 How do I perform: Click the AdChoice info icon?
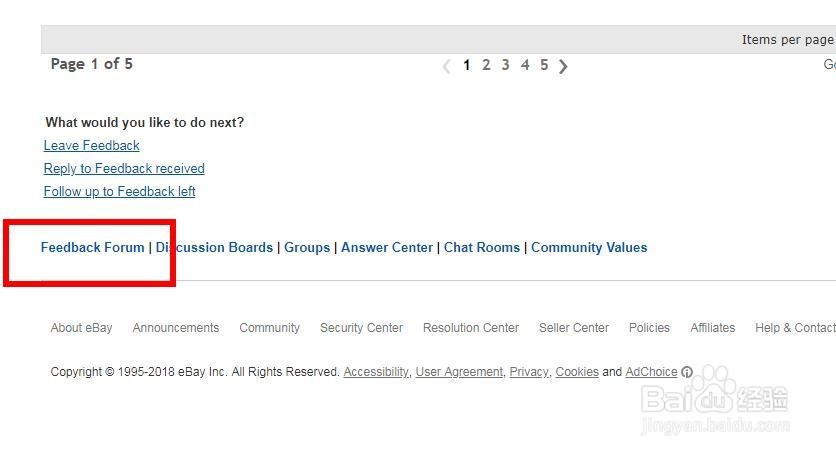pos(687,372)
